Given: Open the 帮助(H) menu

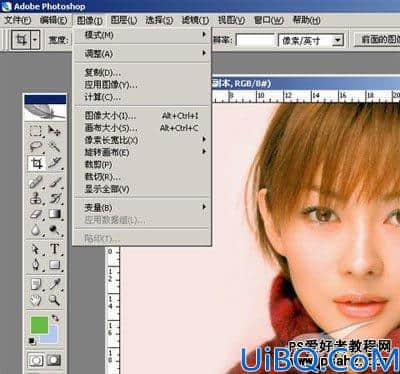Looking at the screenshot, I should click(x=306, y=20).
